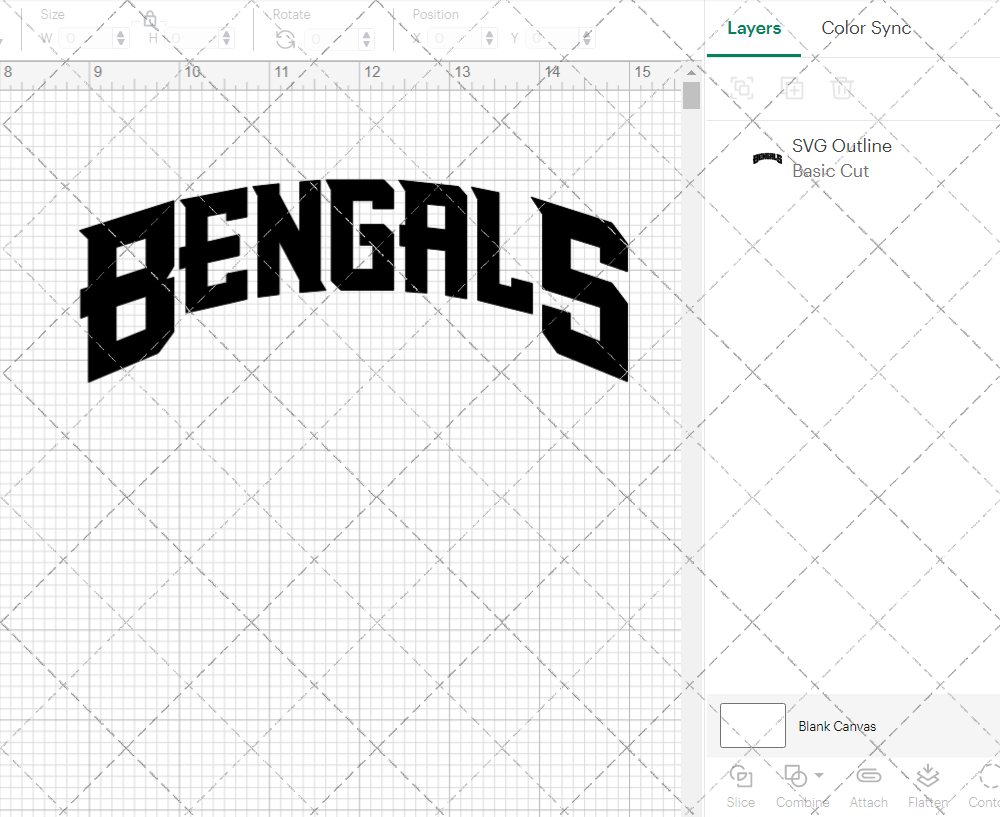Click the vertical scrollbar thumb
Image resolution: width=1000 pixels, height=817 pixels.
click(691, 96)
